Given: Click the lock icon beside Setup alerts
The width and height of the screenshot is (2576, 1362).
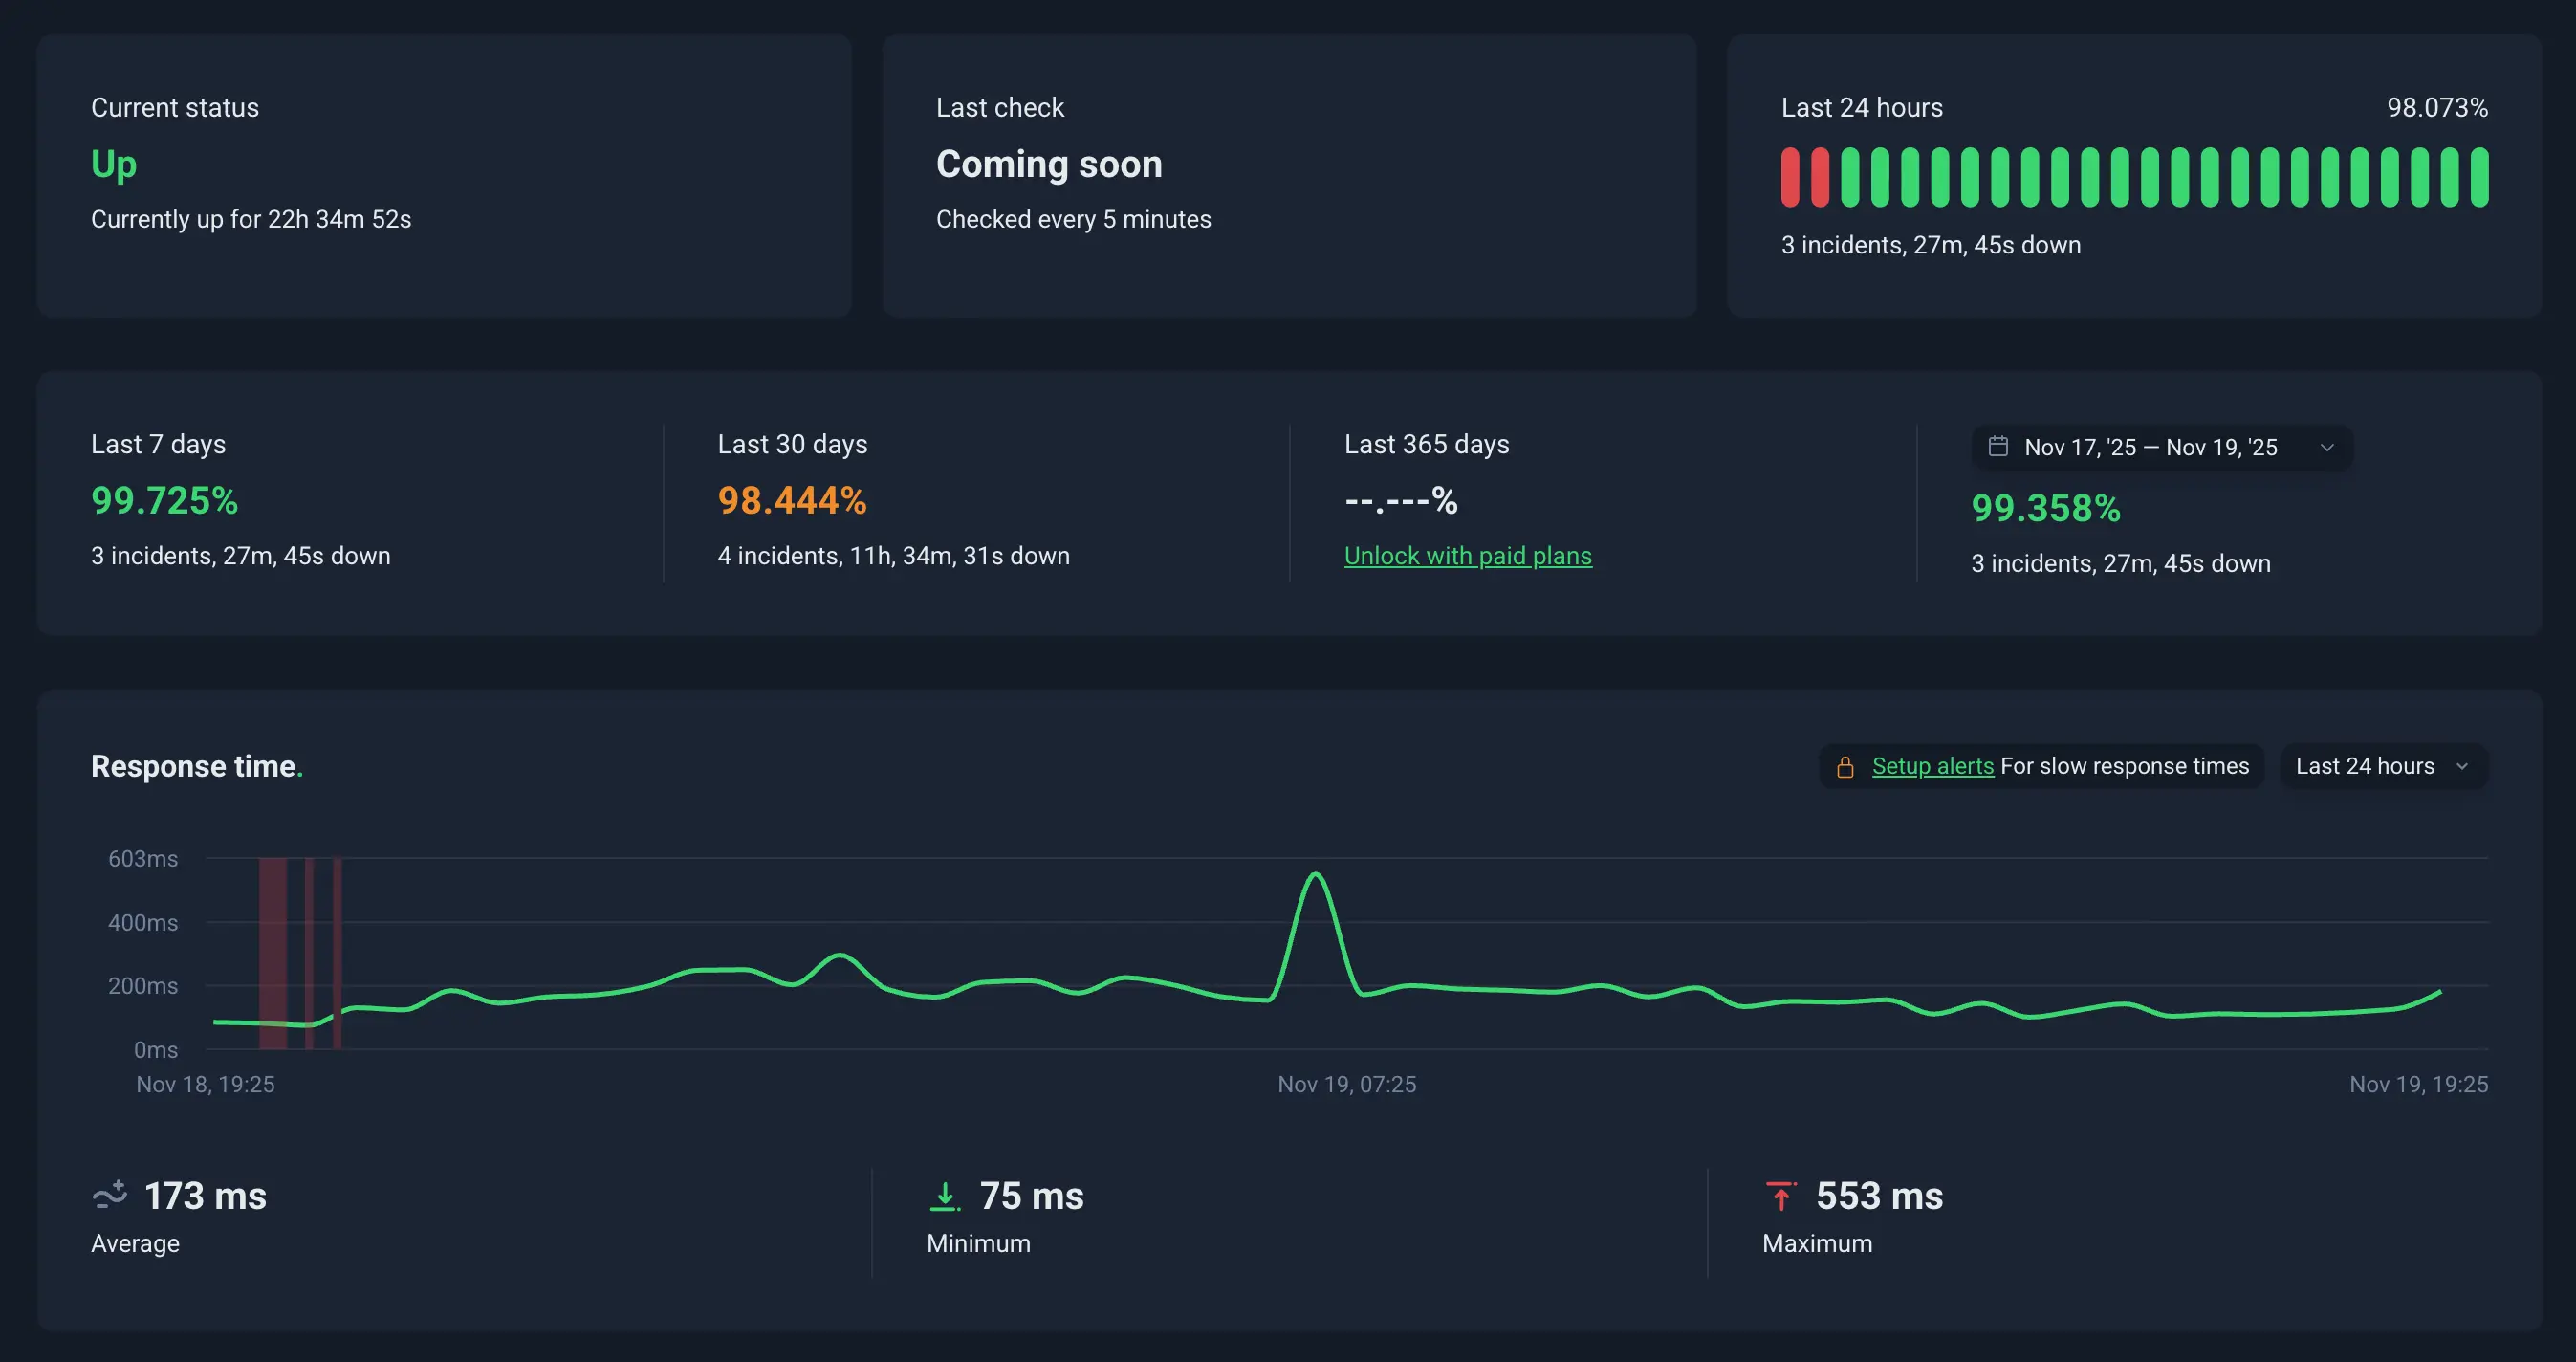Looking at the screenshot, I should tap(1846, 766).
